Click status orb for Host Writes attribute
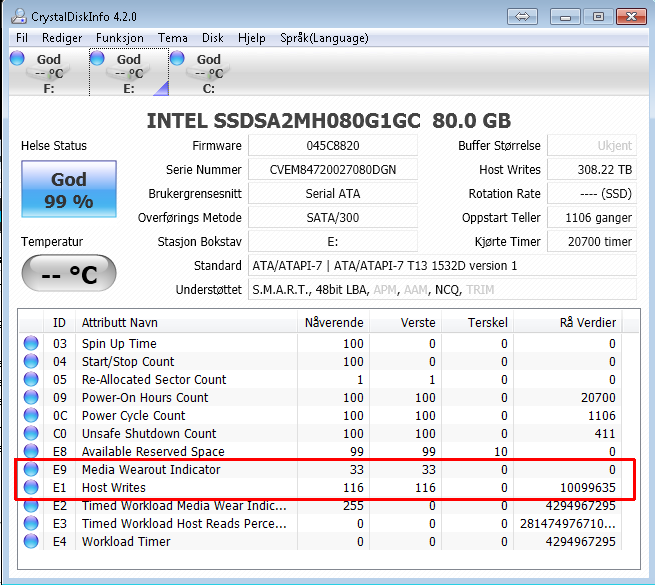 tap(31, 487)
